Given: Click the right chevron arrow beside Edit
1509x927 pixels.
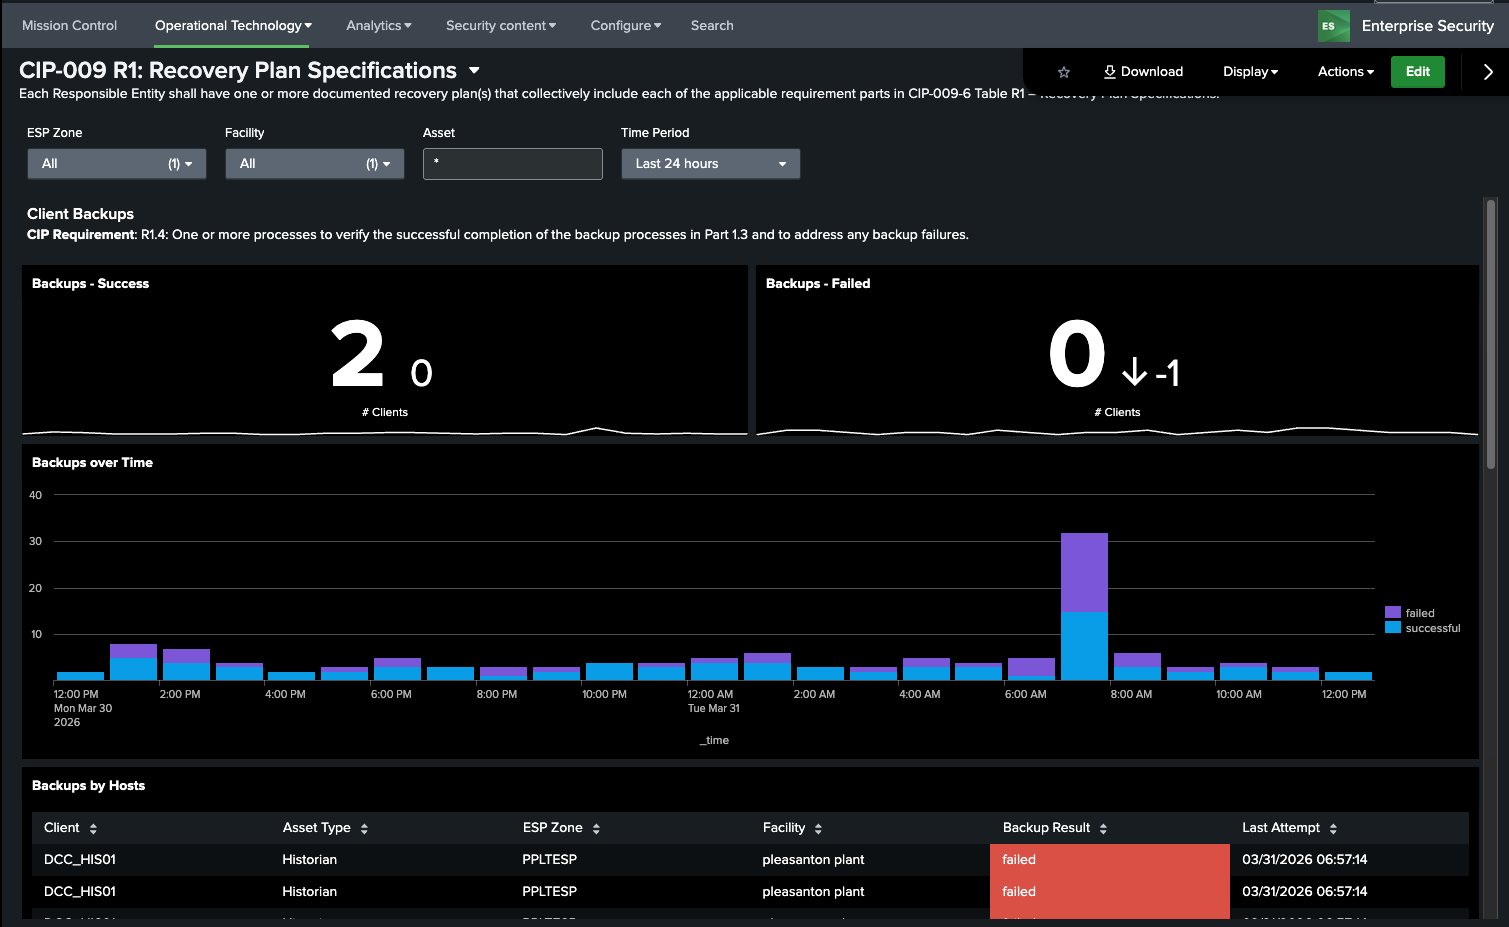Looking at the screenshot, I should 1487,72.
